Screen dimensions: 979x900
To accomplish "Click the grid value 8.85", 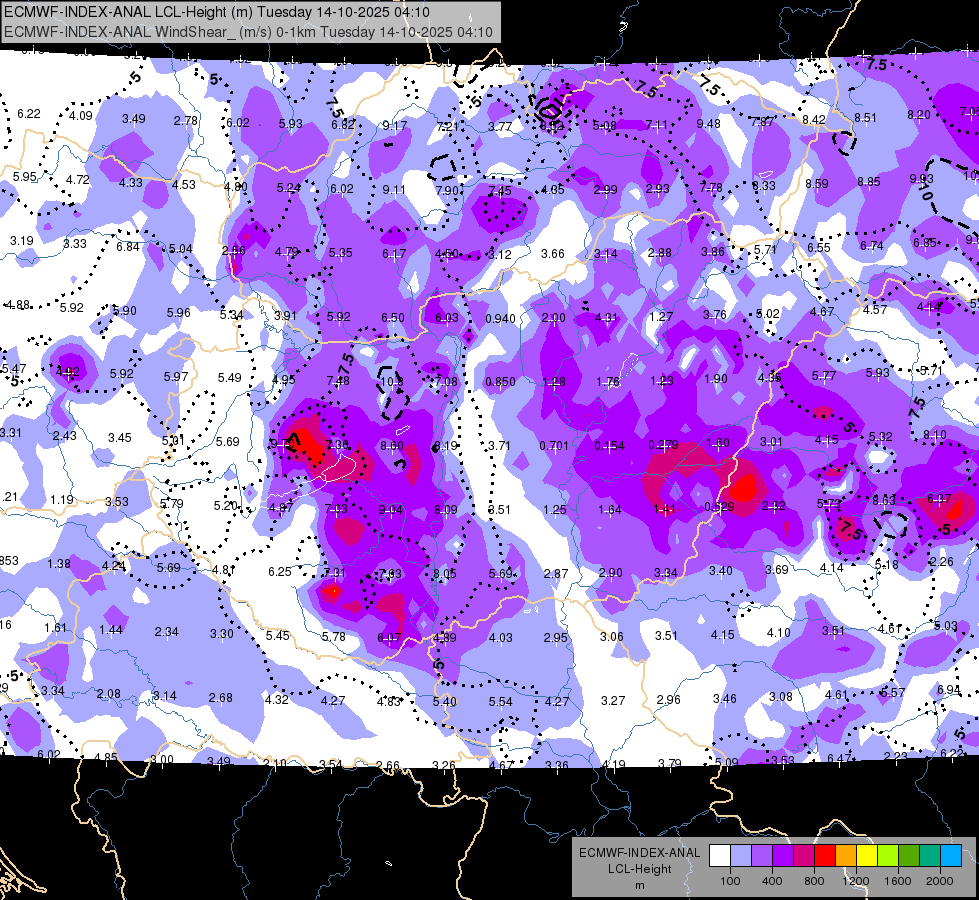I will 868,182.
